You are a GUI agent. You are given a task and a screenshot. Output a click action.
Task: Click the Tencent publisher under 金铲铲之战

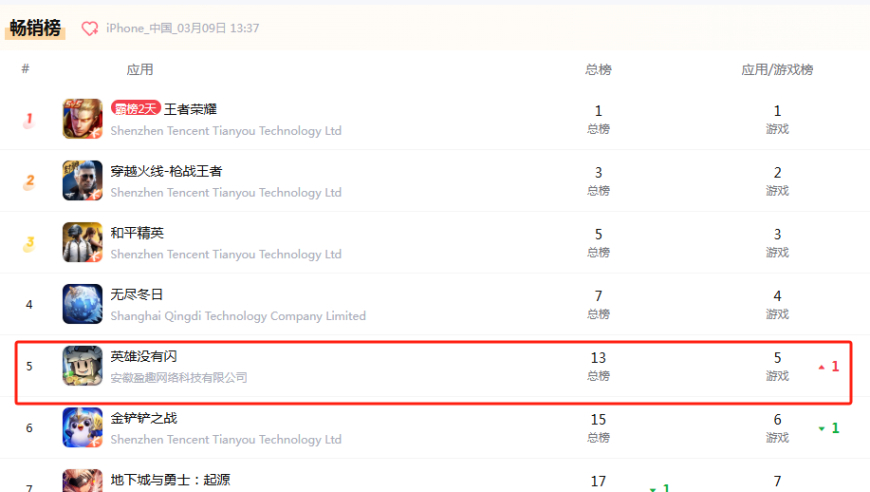[226, 439]
